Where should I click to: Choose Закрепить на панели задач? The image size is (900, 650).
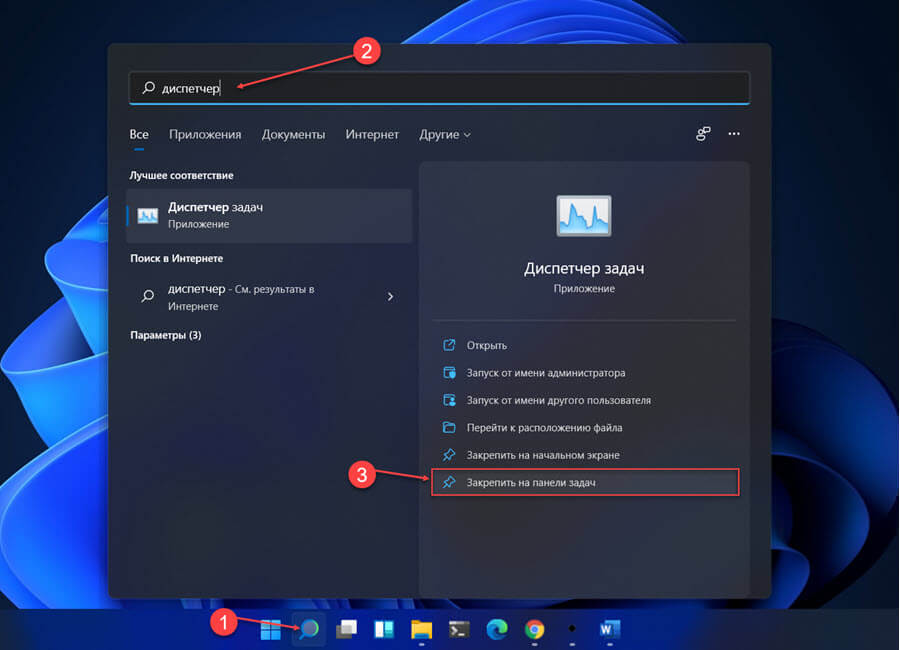pos(585,482)
